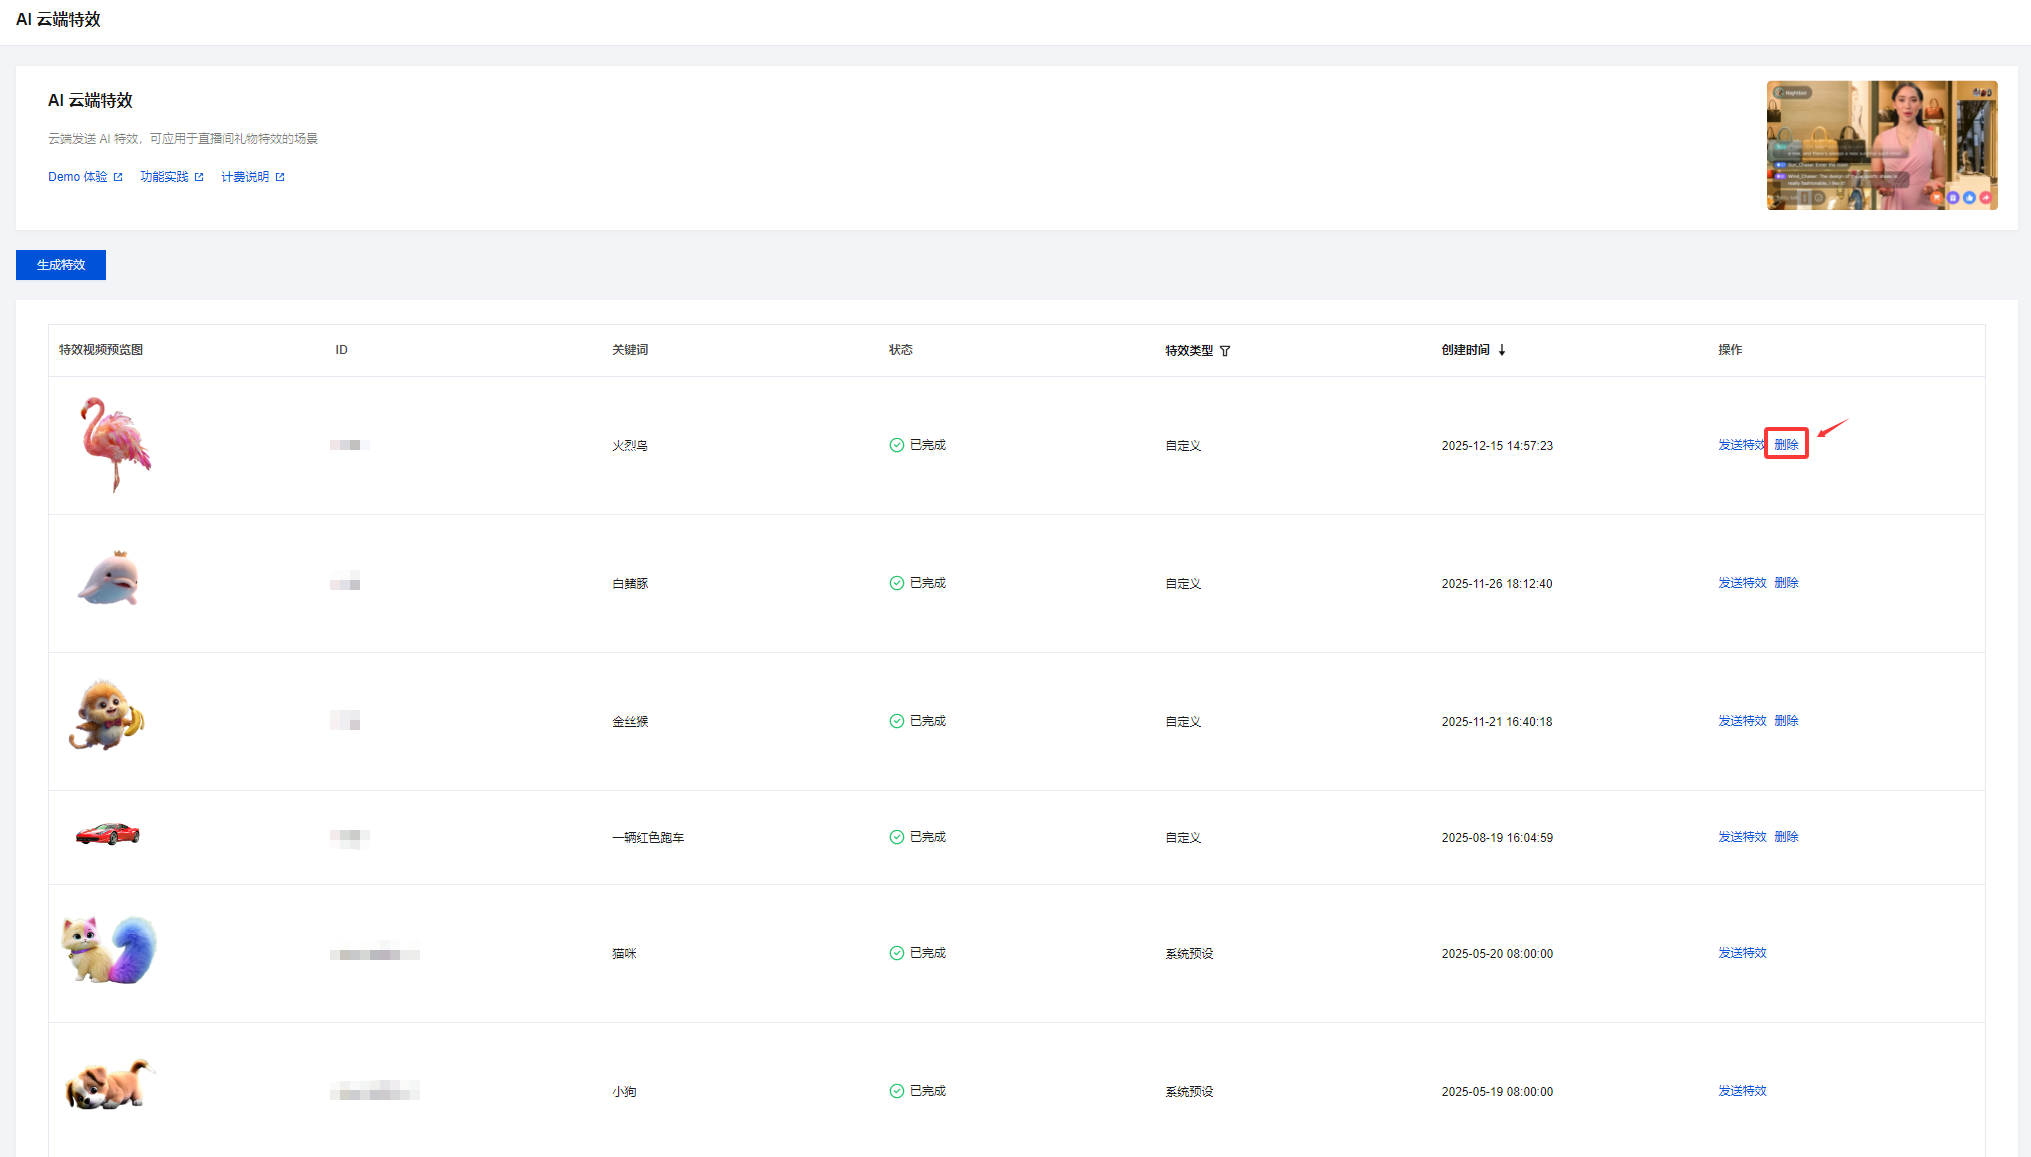Image resolution: width=2031 pixels, height=1157 pixels.
Task: Click the puppy effect preview thumbnail
Action: [x=109, y=1086]
